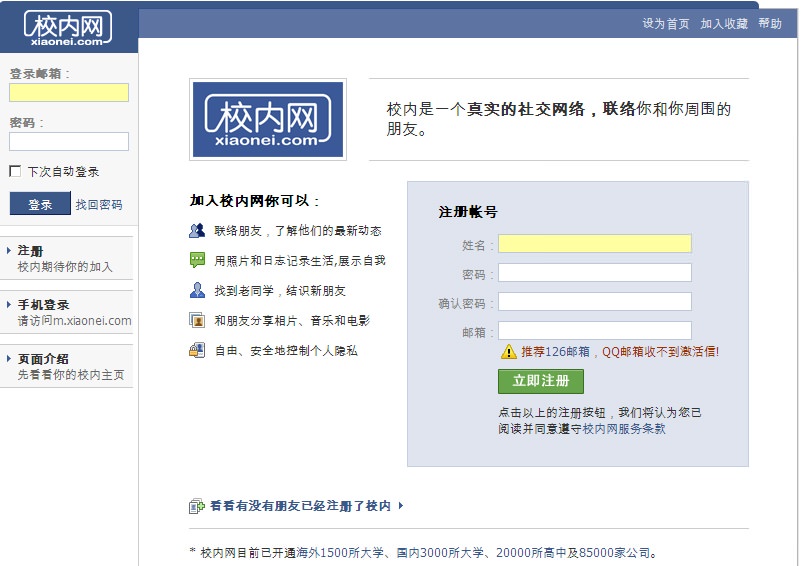Click the 注册 sidebar heading
The image size is (802, 566).
click(x=30, y=251)
